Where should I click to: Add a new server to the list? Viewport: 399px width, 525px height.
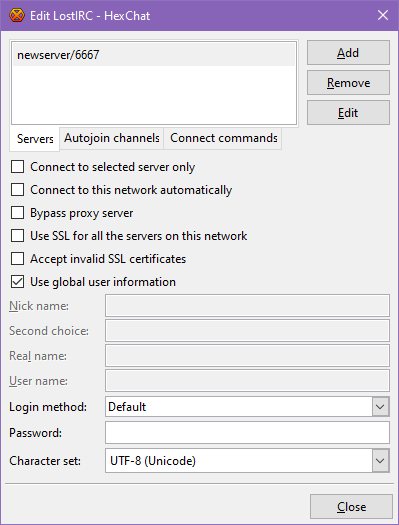[348, 53]
